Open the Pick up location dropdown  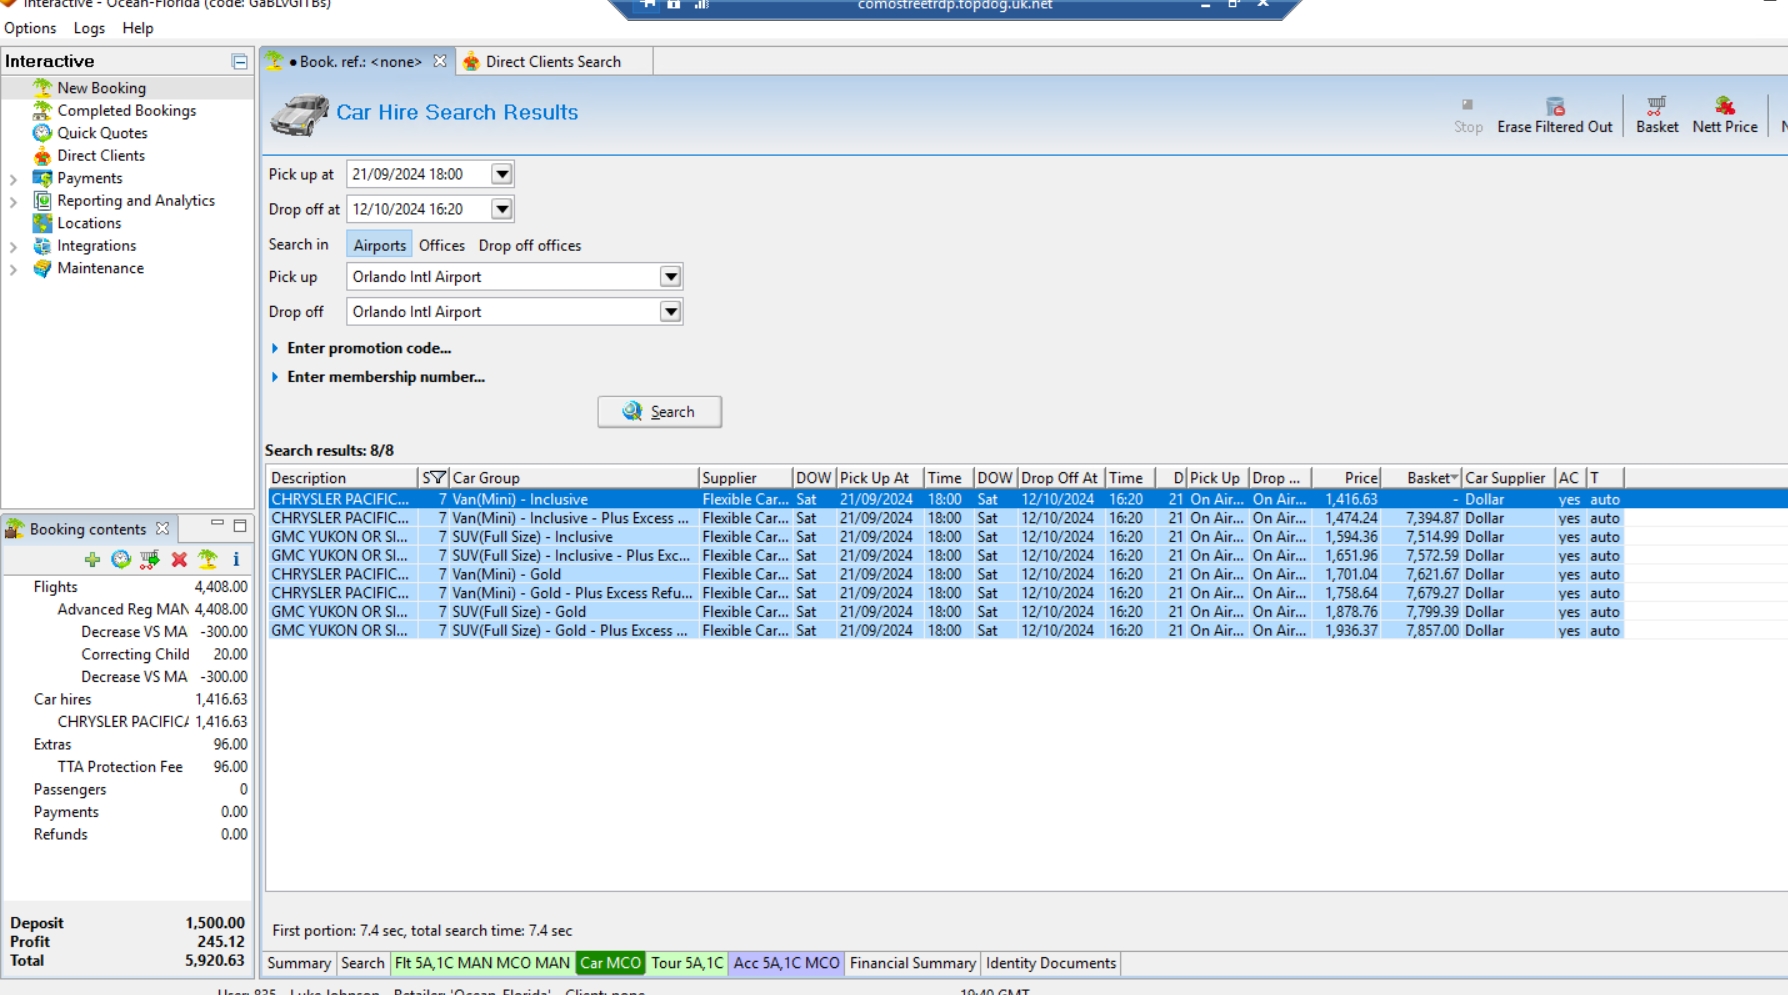point(671,277)
